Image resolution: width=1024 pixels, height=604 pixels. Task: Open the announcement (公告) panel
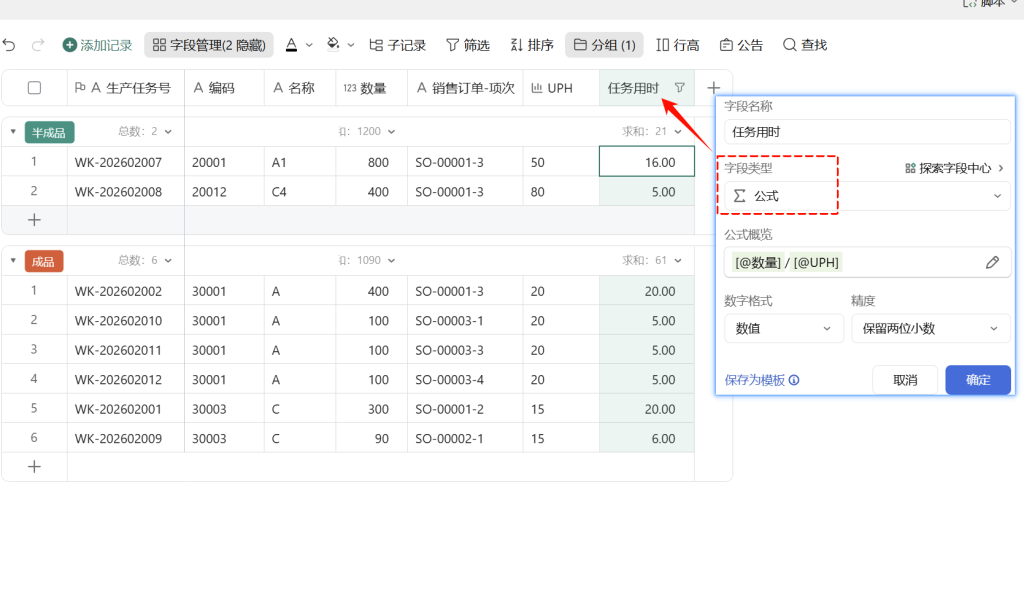741,45
